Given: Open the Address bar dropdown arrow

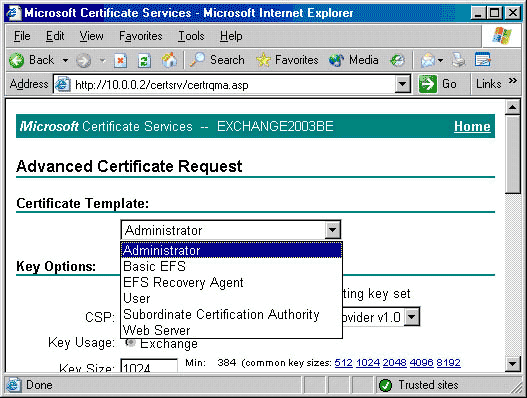Looking at the screenshot, I should click(x=403, y=84).
